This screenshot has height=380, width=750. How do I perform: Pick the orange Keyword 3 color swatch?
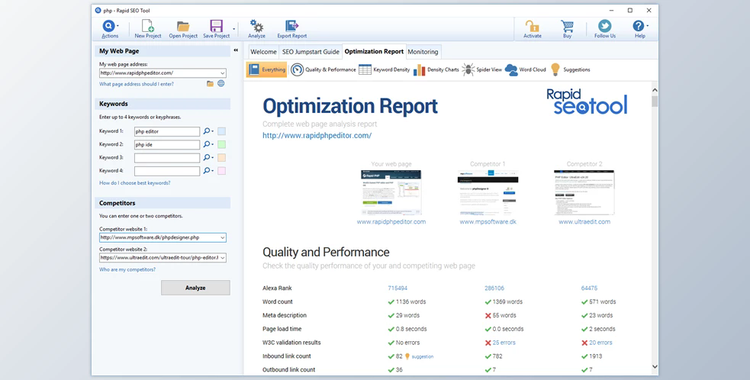[221, 157]
